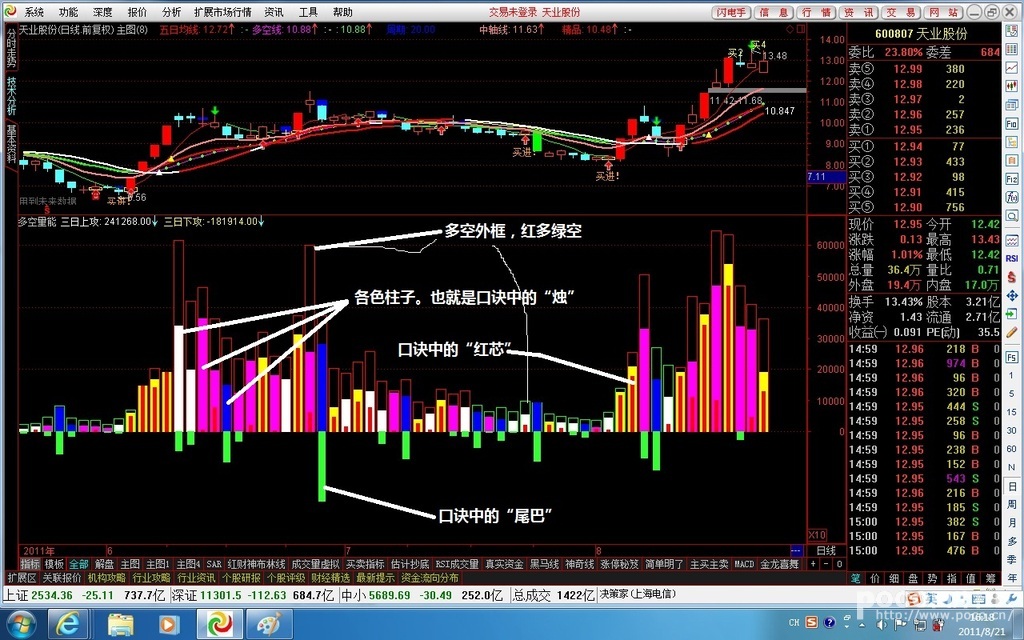
Task: Switch to monthly 月 period
Action: (x=1012, y=522)
